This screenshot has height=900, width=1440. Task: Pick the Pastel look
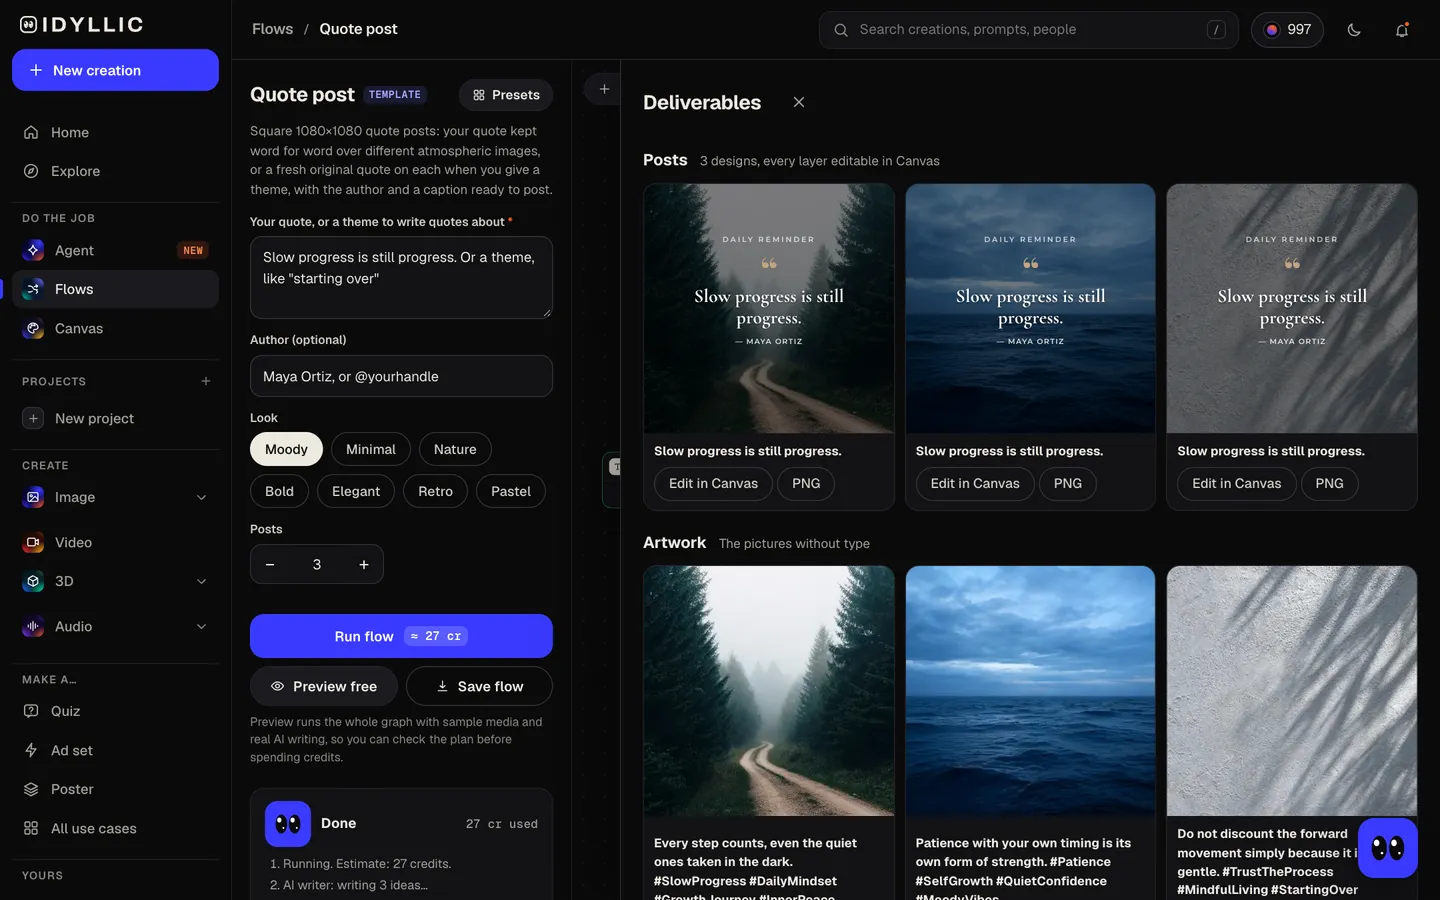511,491
